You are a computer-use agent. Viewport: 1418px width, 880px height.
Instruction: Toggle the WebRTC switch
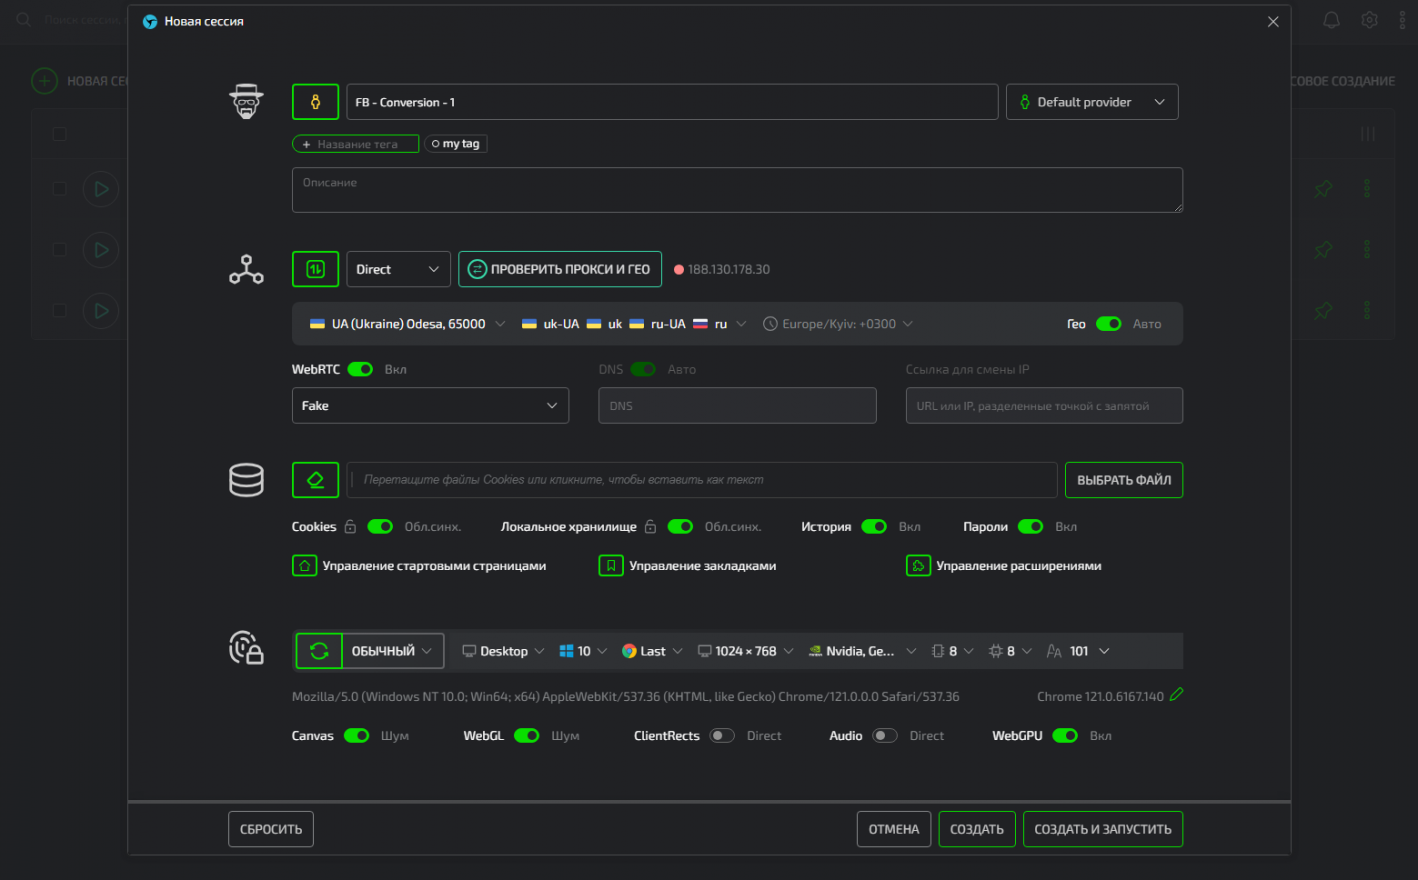click(x=360, y=369)
